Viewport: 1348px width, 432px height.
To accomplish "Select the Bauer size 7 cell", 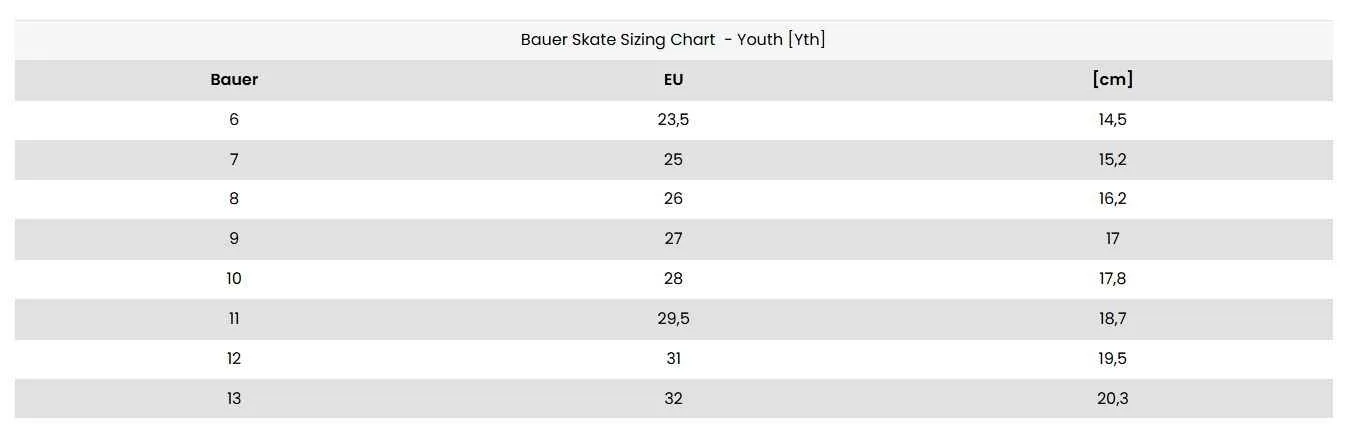I will pos(234,159).
